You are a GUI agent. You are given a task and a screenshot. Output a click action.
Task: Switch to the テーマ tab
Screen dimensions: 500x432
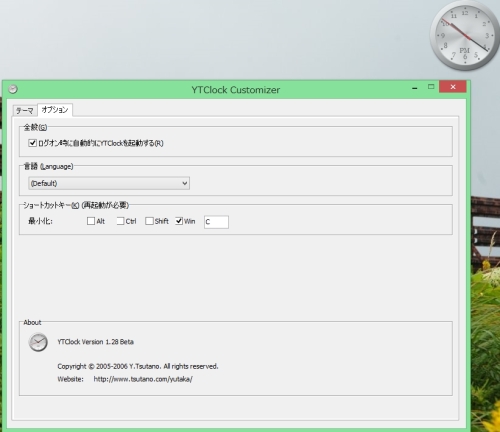(25, 110)
